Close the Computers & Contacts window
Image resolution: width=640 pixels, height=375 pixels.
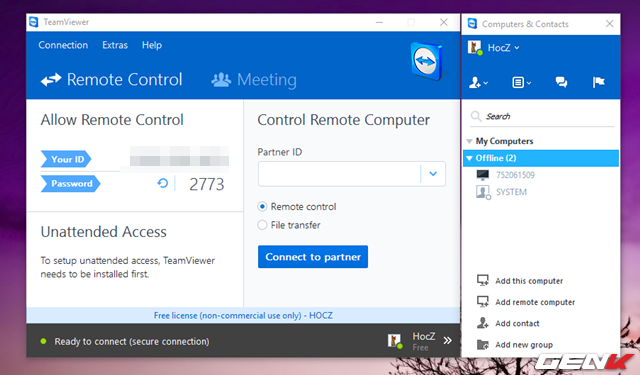coord(609,24)
